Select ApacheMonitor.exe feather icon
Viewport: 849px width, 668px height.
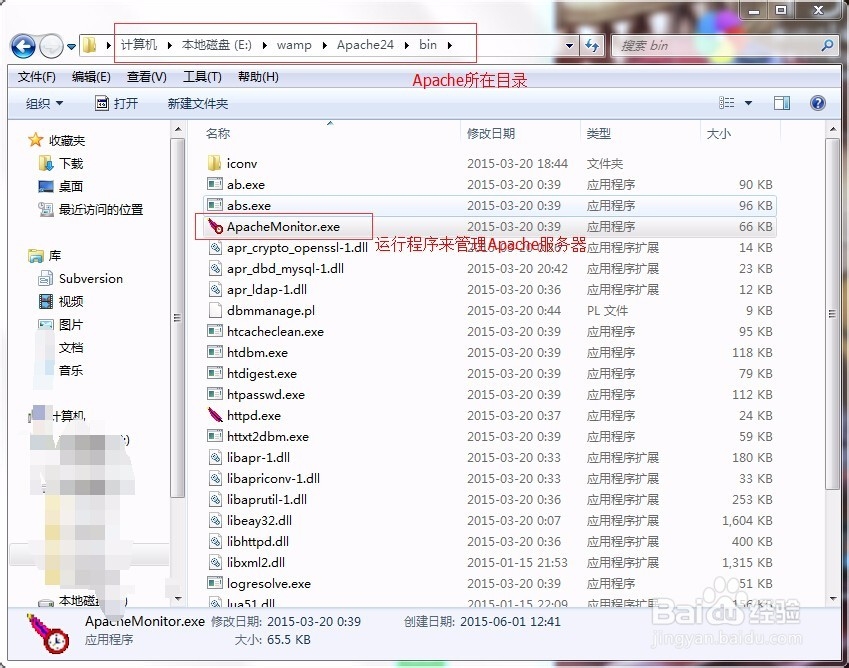(215, 226)
